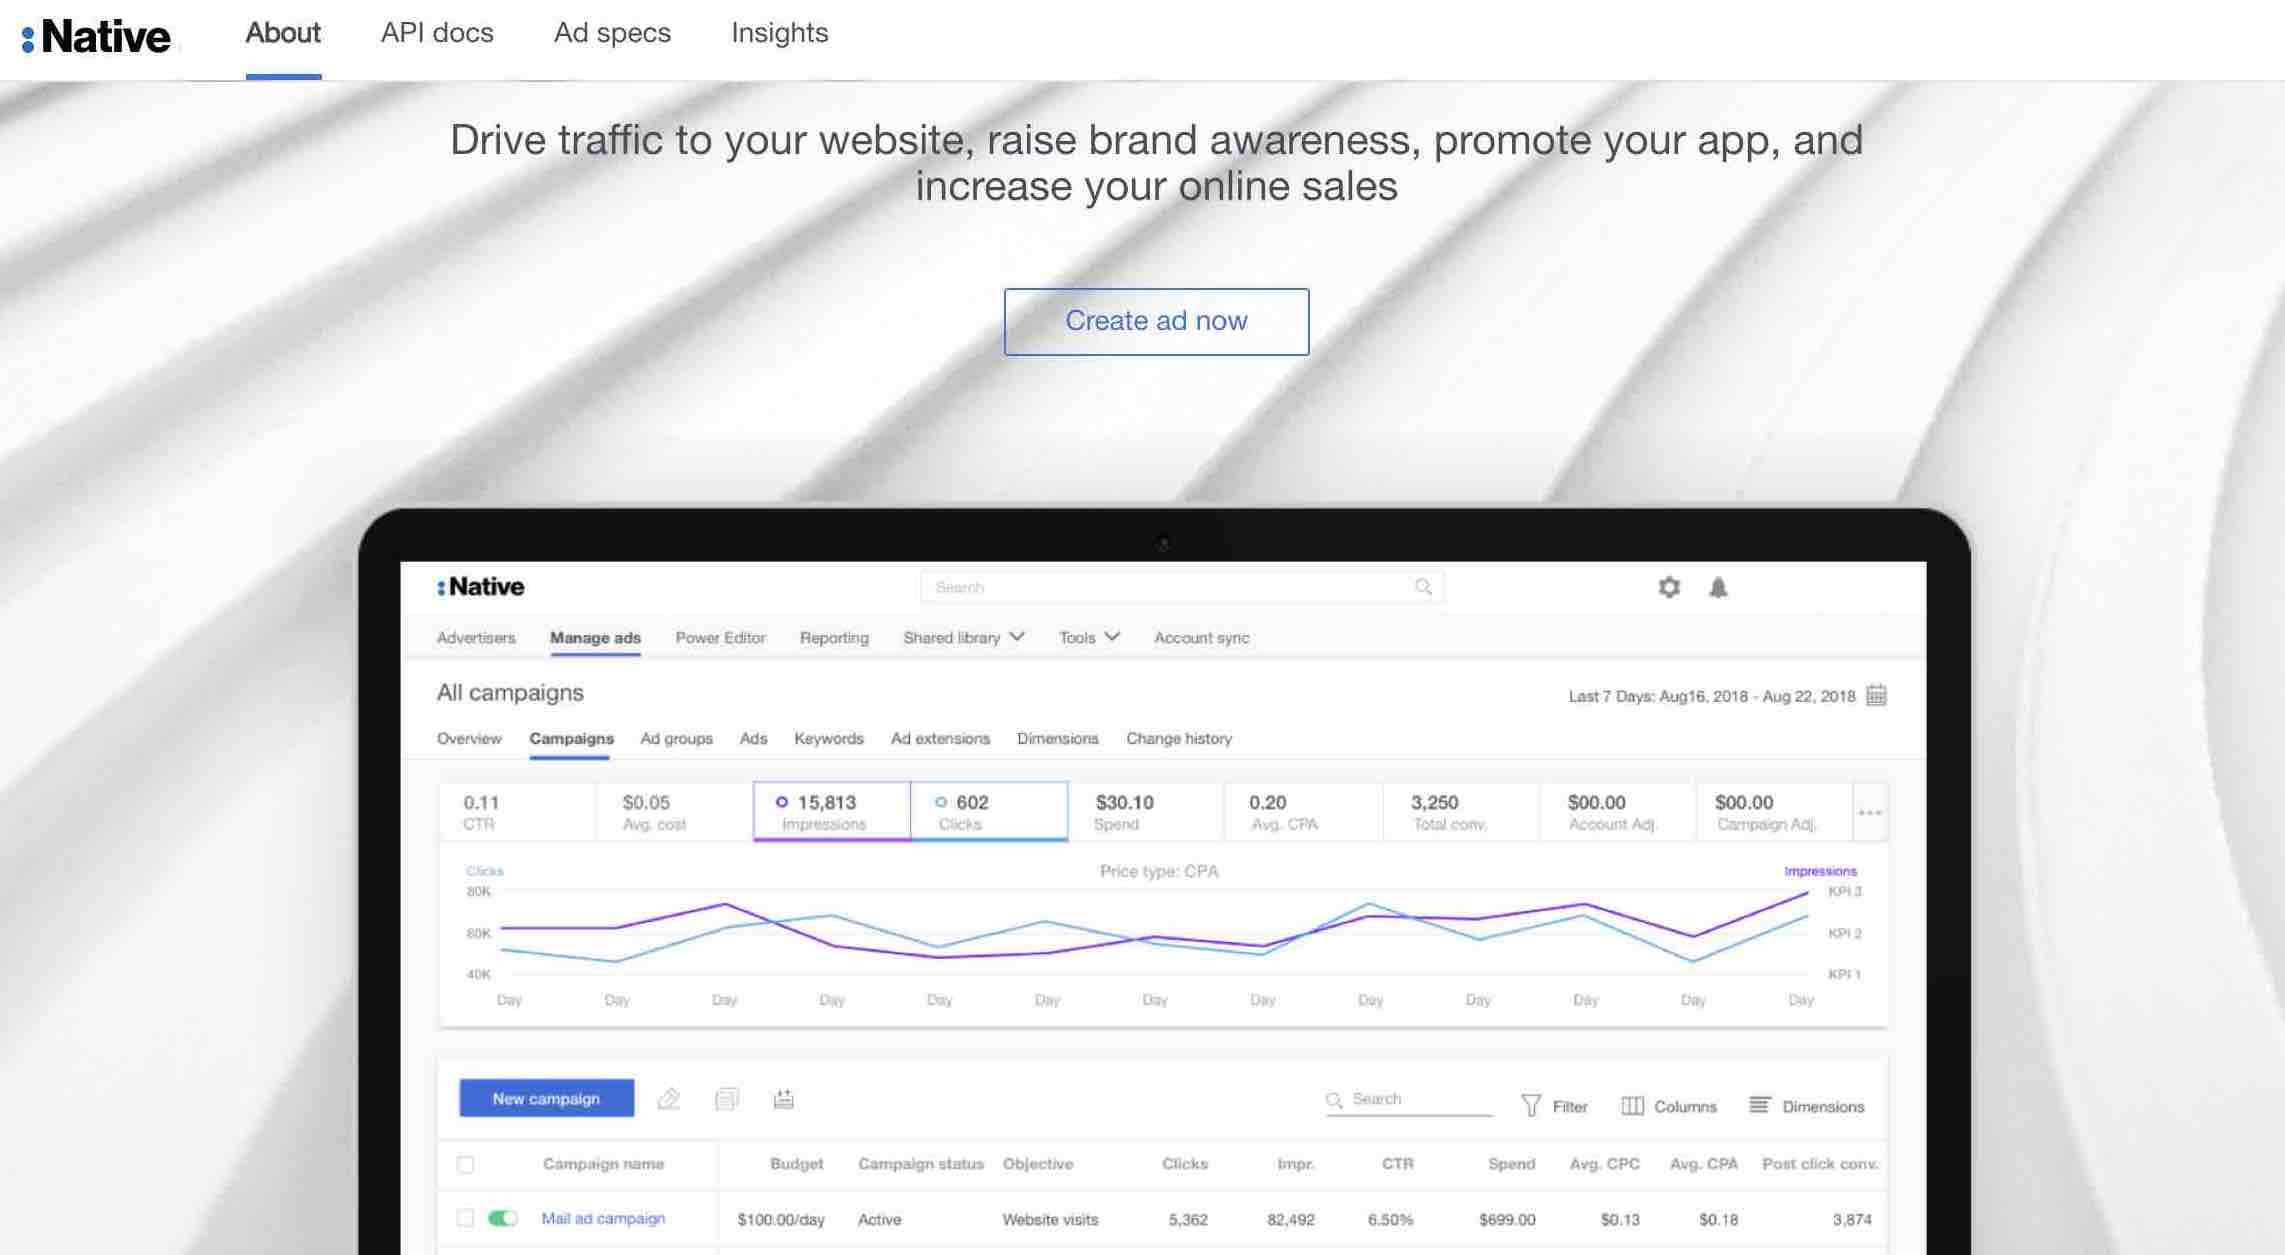Open notifications via the bell icon
The image size is (2285, 1255).
point(1720,587)
